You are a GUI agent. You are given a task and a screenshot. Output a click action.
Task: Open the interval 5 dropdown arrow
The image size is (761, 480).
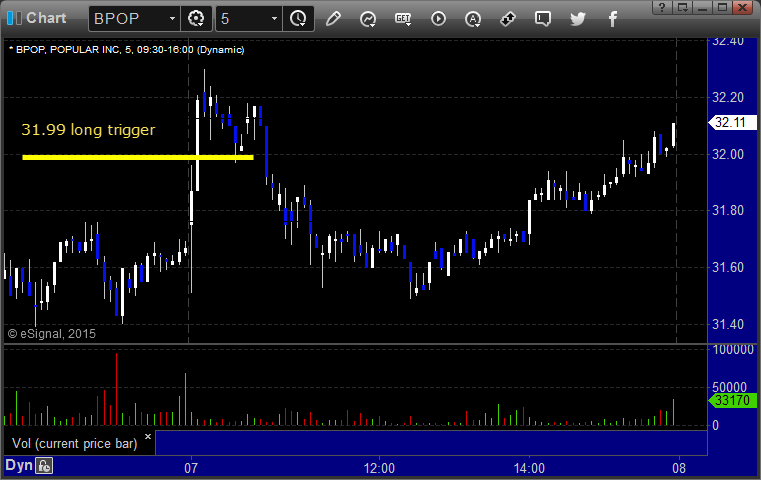tap(274, 19)
